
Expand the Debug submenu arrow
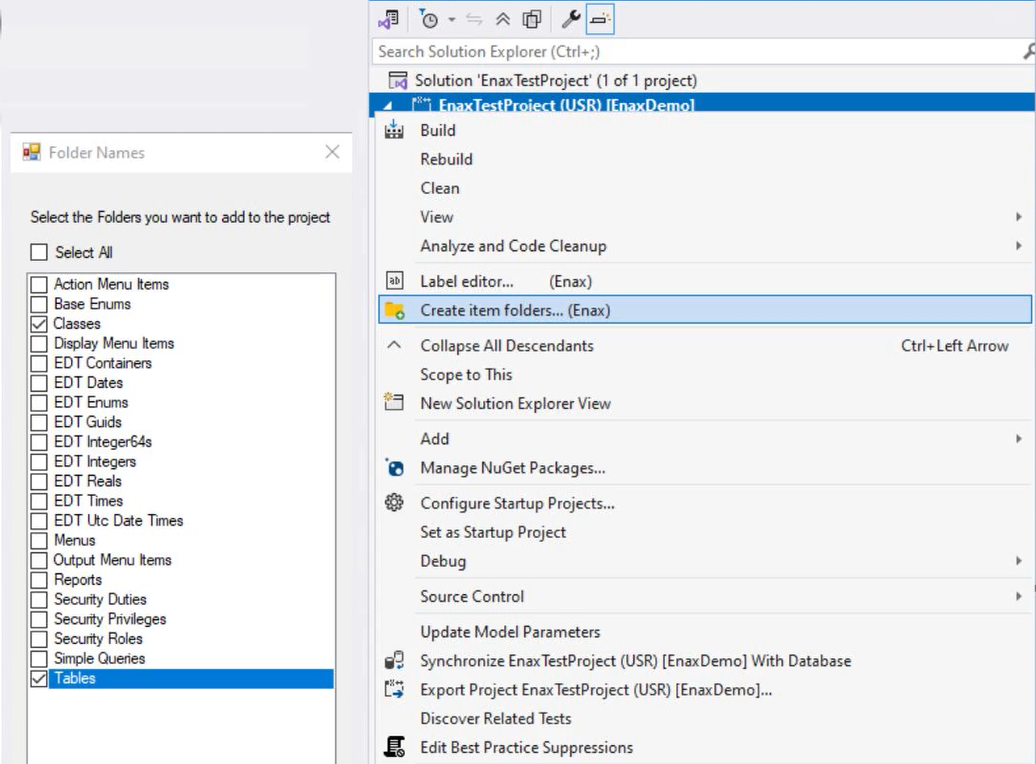click(1019, 561)
